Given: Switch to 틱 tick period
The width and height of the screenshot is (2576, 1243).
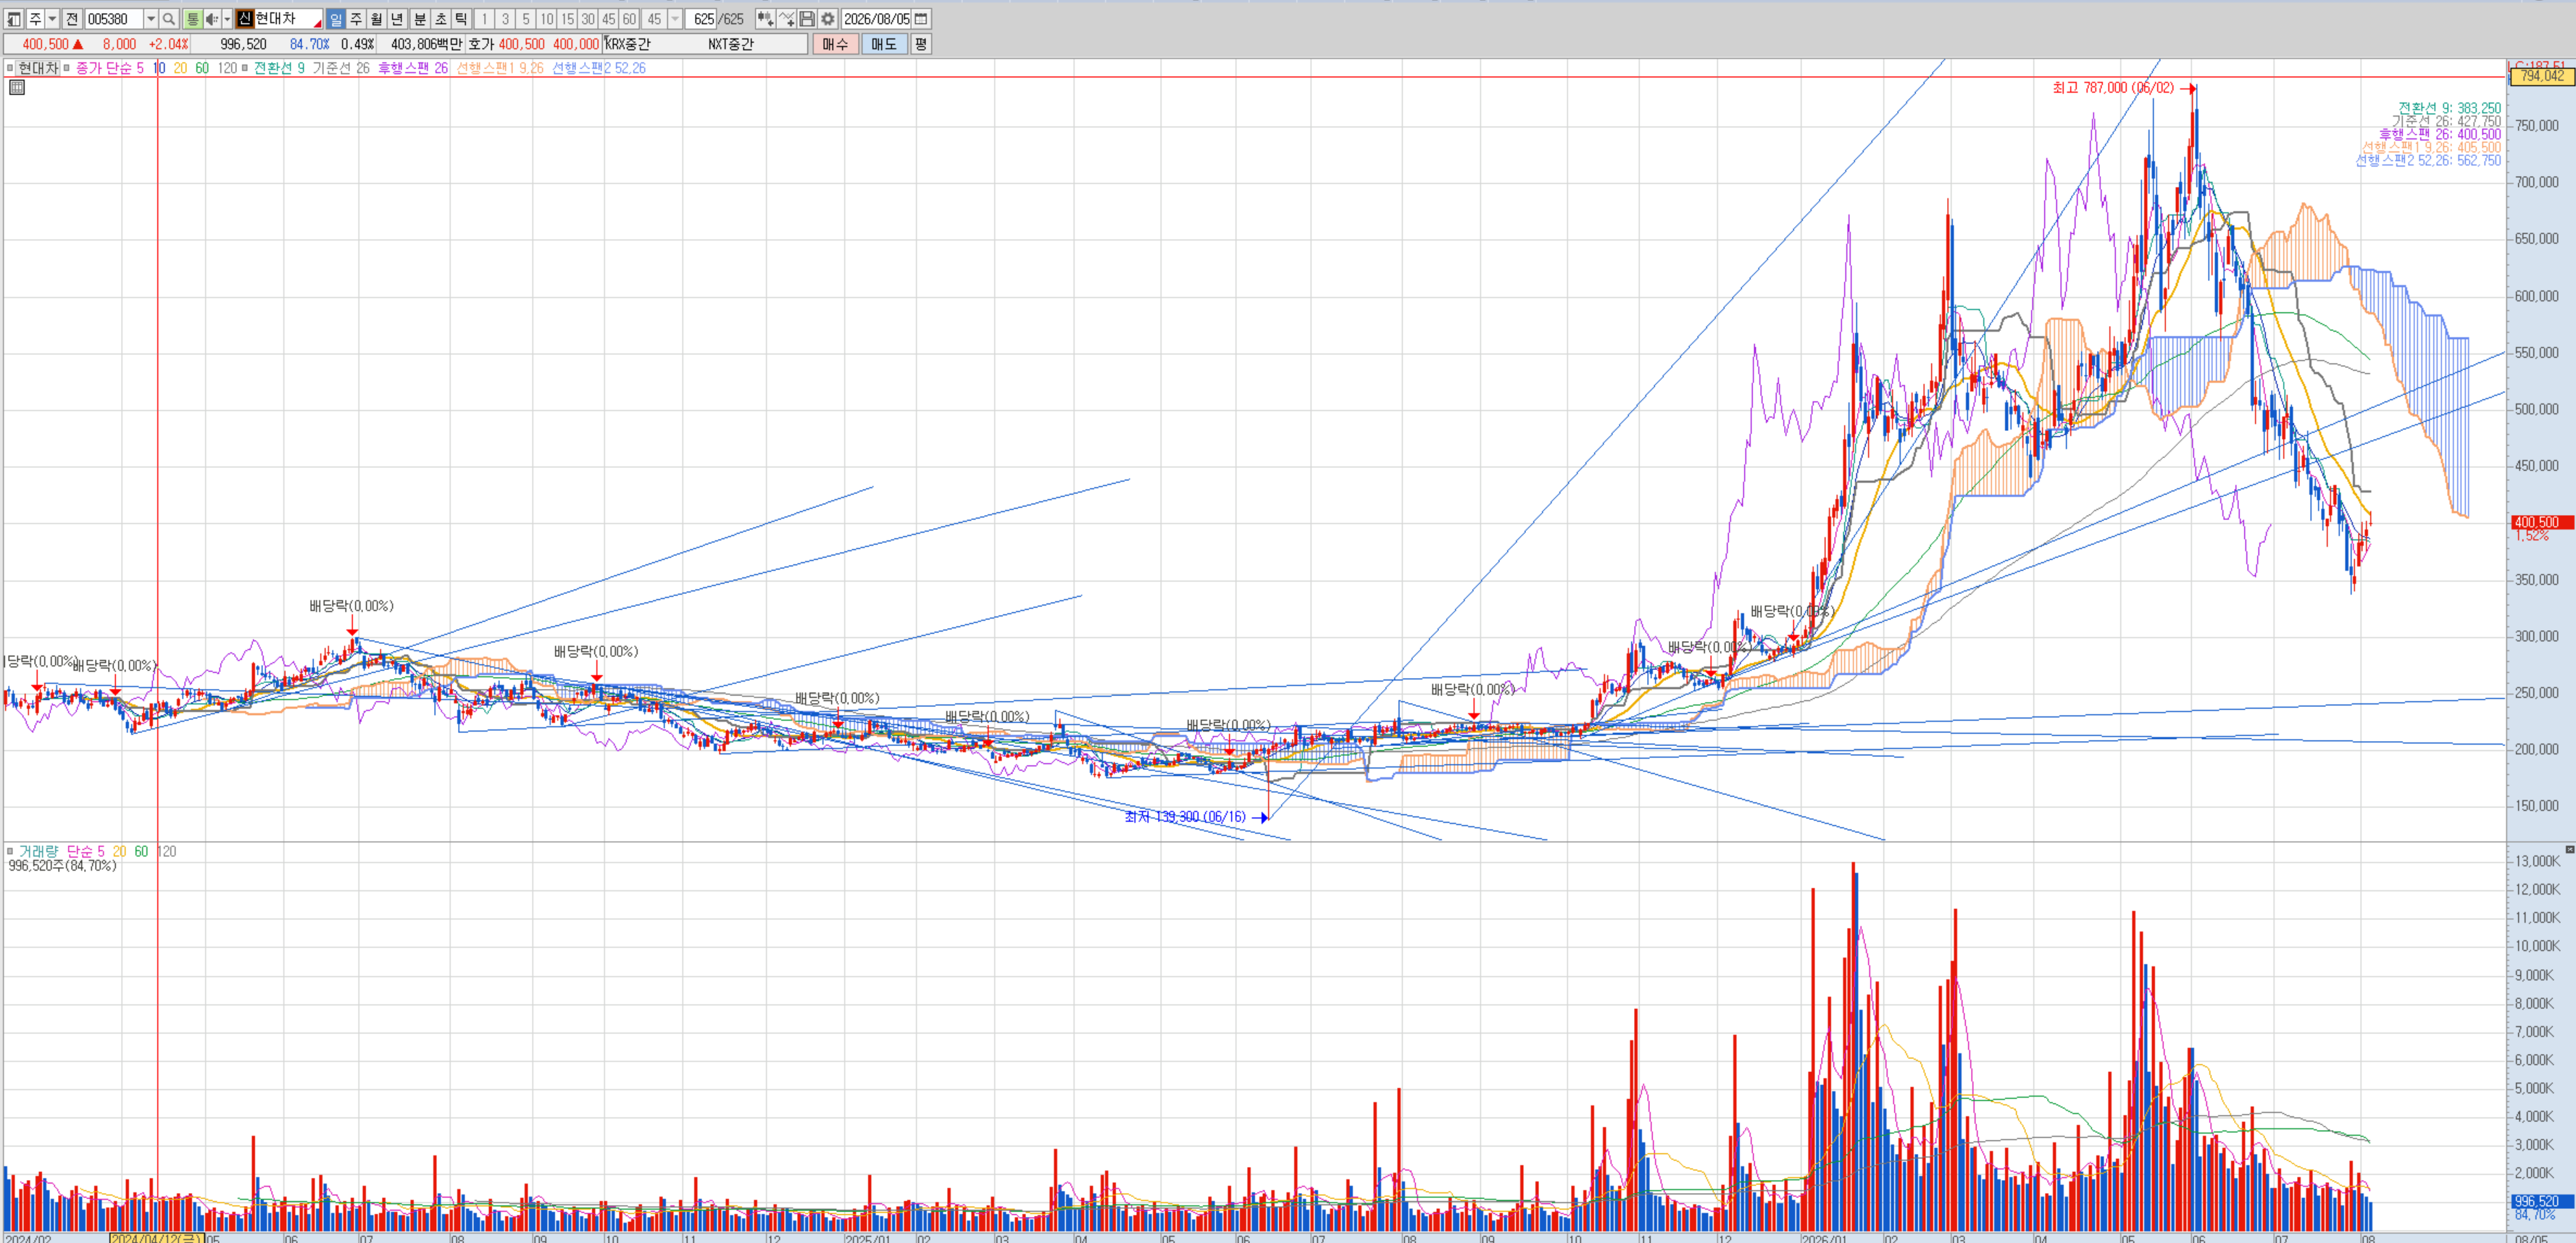Looking at the screenshot, I should (x=461, y=19).
